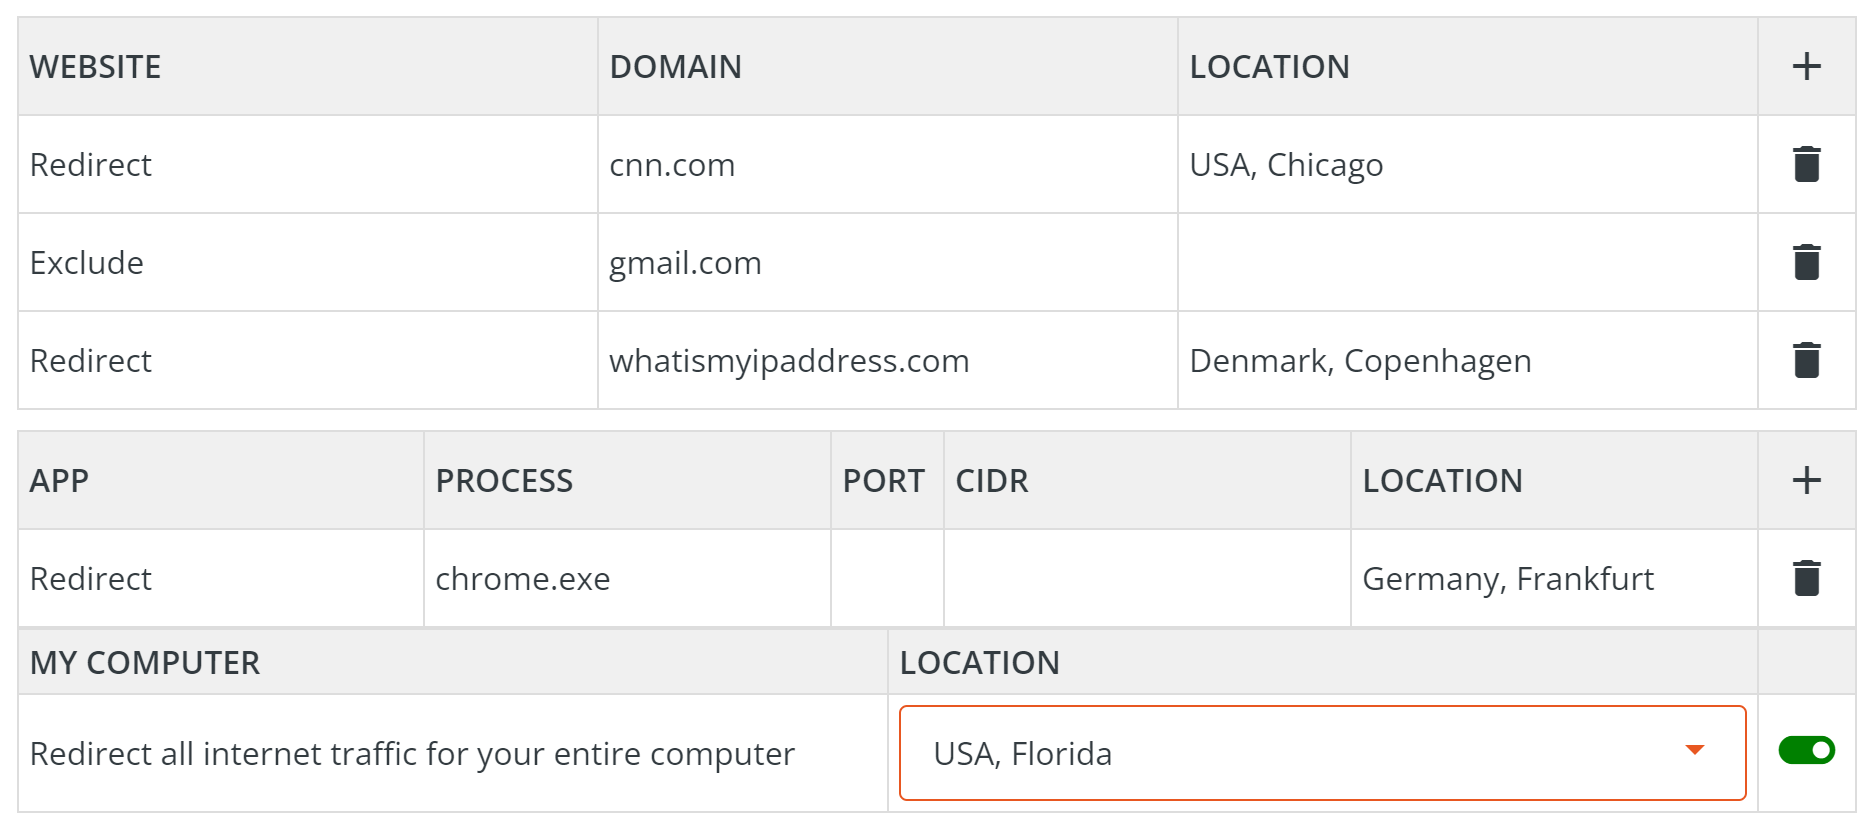Click the orange dropdown arrow
Image resolution: width=1876 pixels, height=831 pixels.
pos(1694,748)
